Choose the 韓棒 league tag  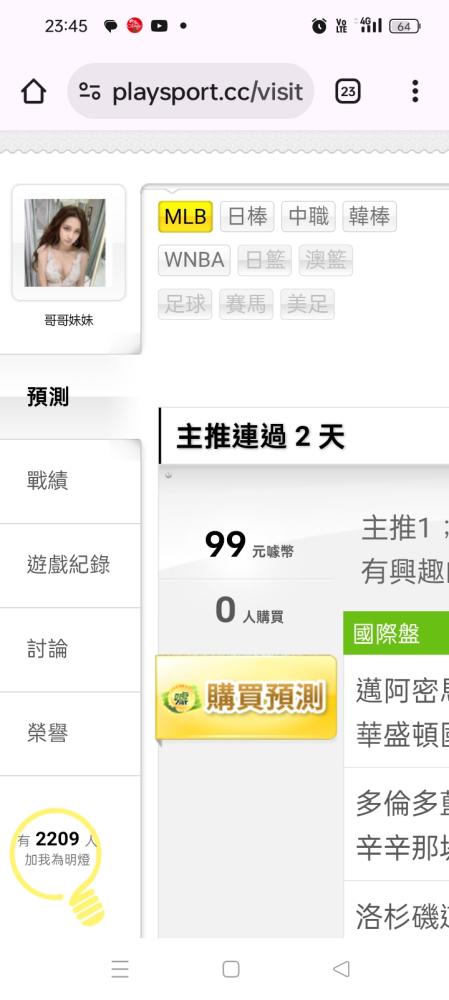point(369,217)
